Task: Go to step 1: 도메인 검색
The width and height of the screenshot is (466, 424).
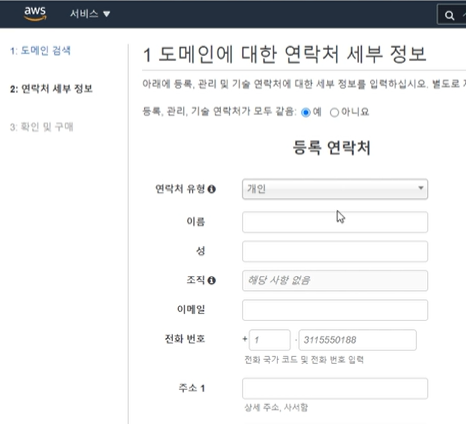Action: pyautogui.click(x=40, y=51)
